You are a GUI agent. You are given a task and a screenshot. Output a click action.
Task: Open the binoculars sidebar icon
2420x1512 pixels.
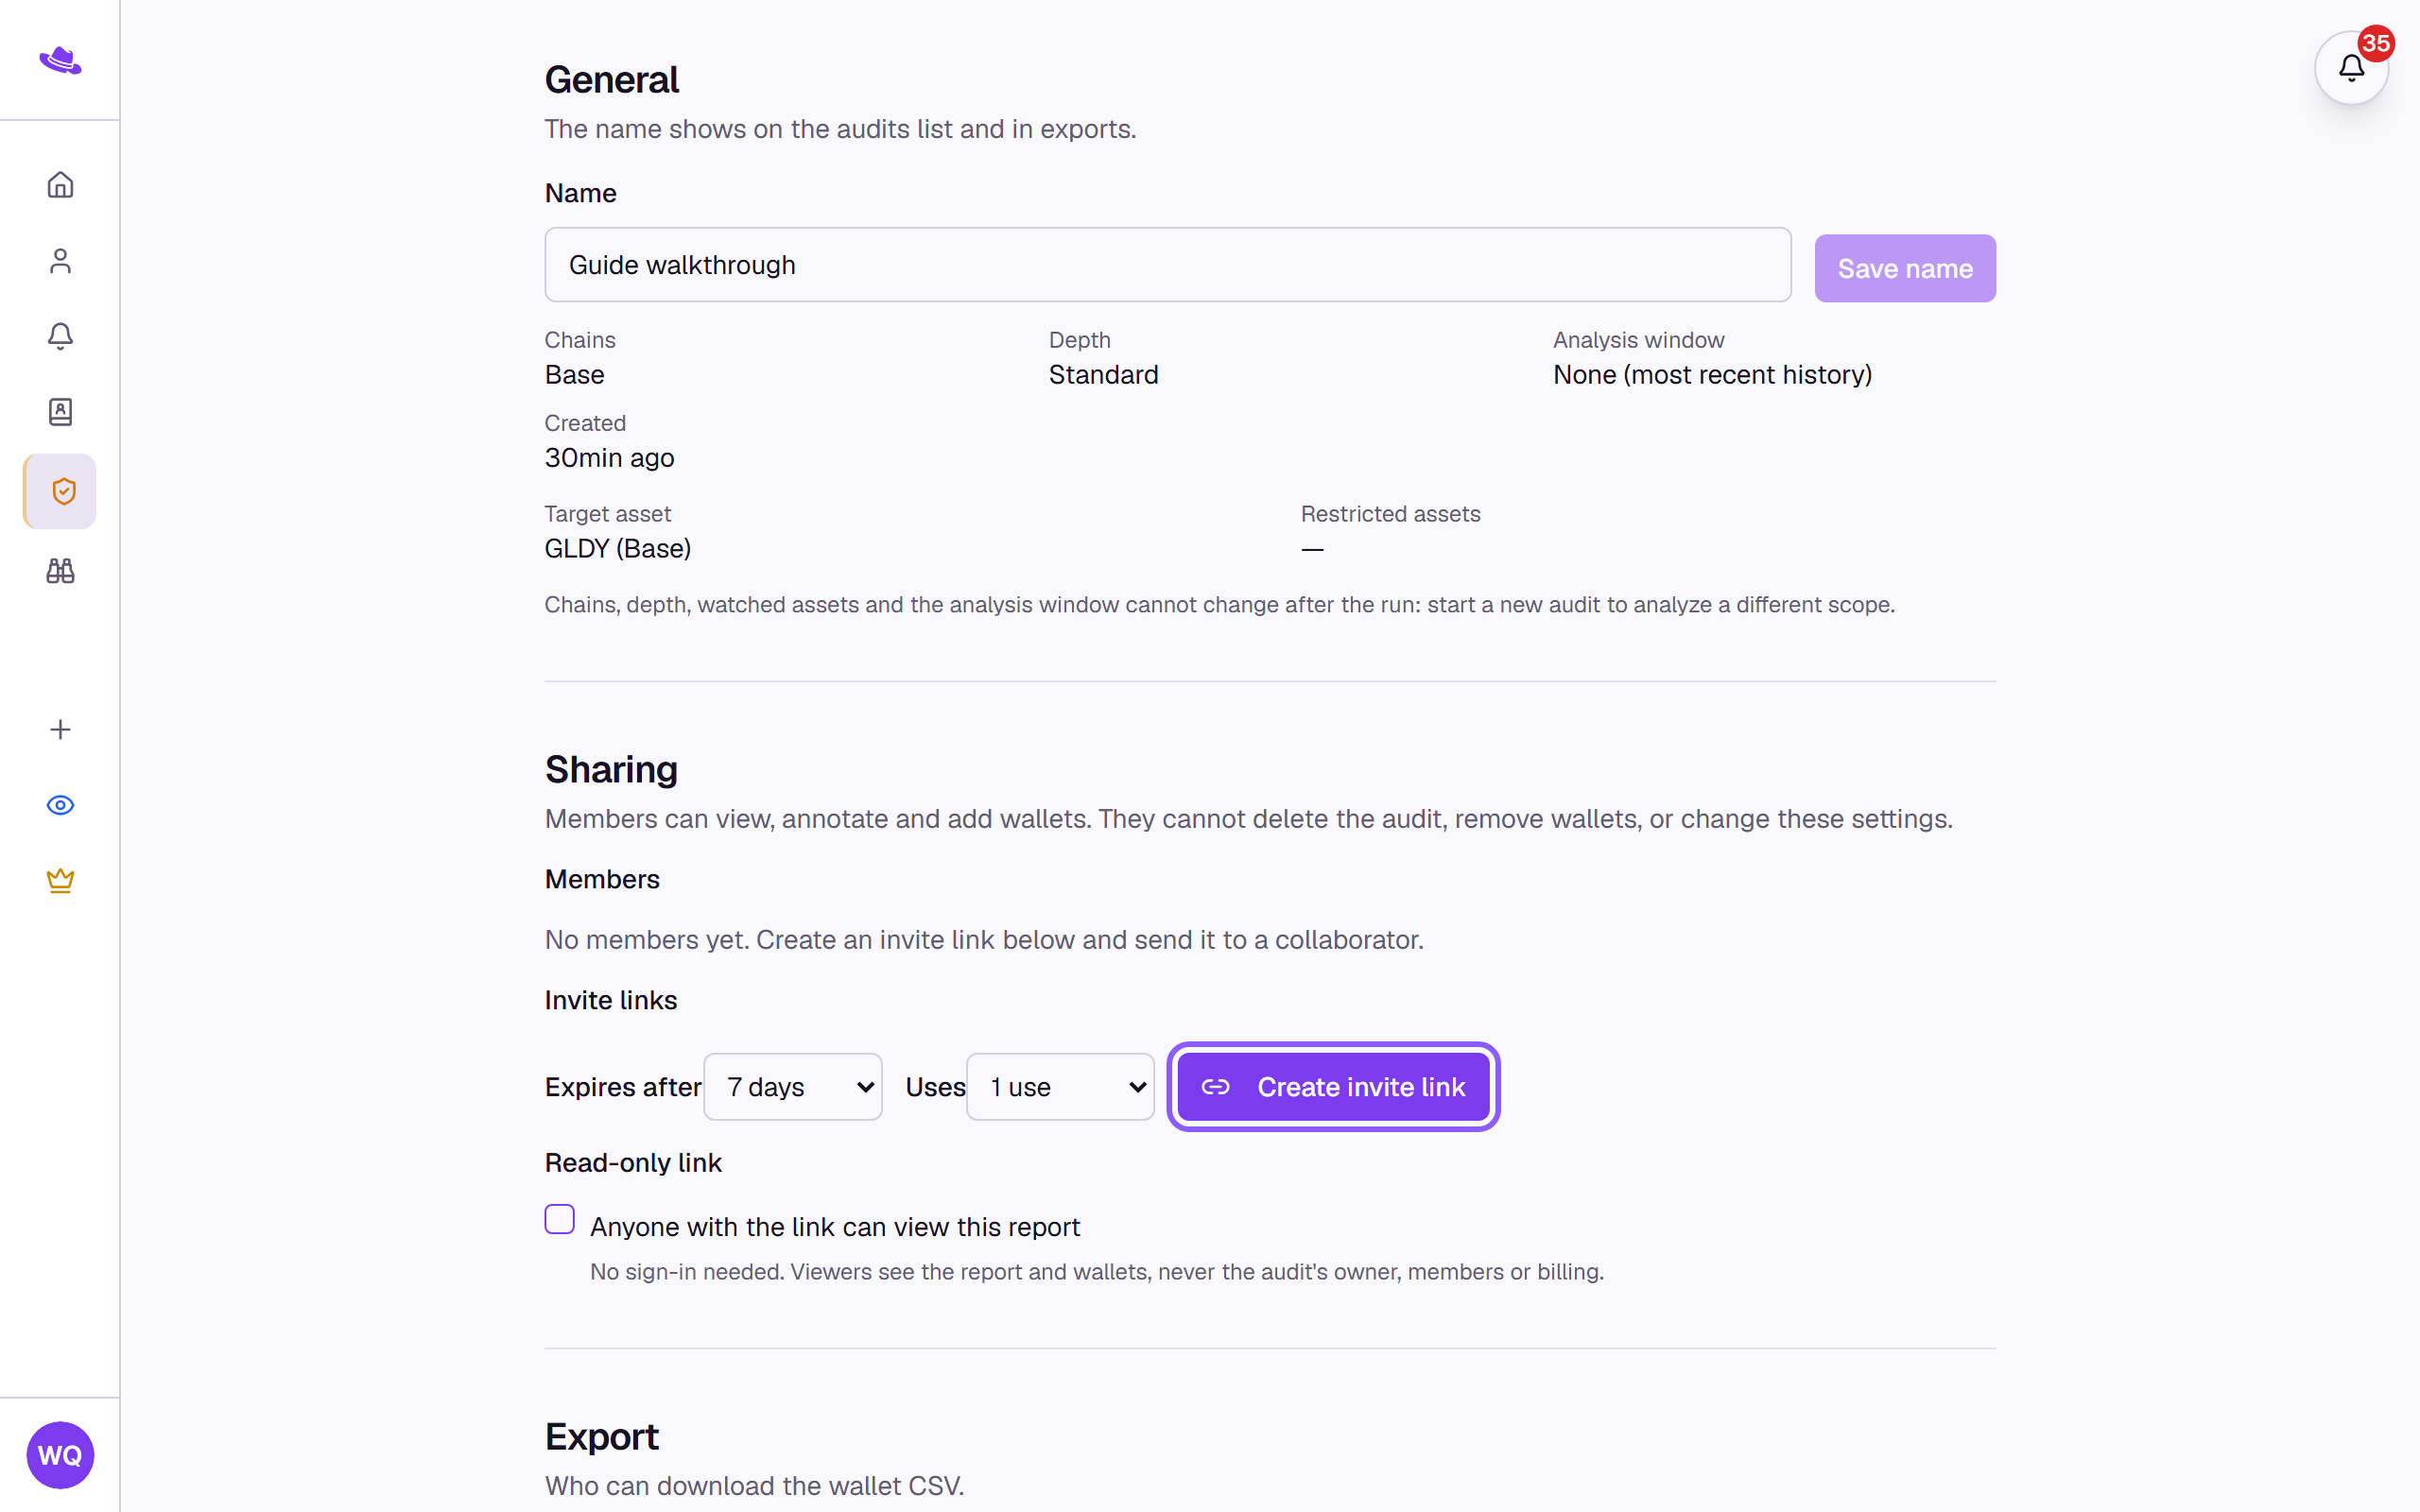[60, 570]
